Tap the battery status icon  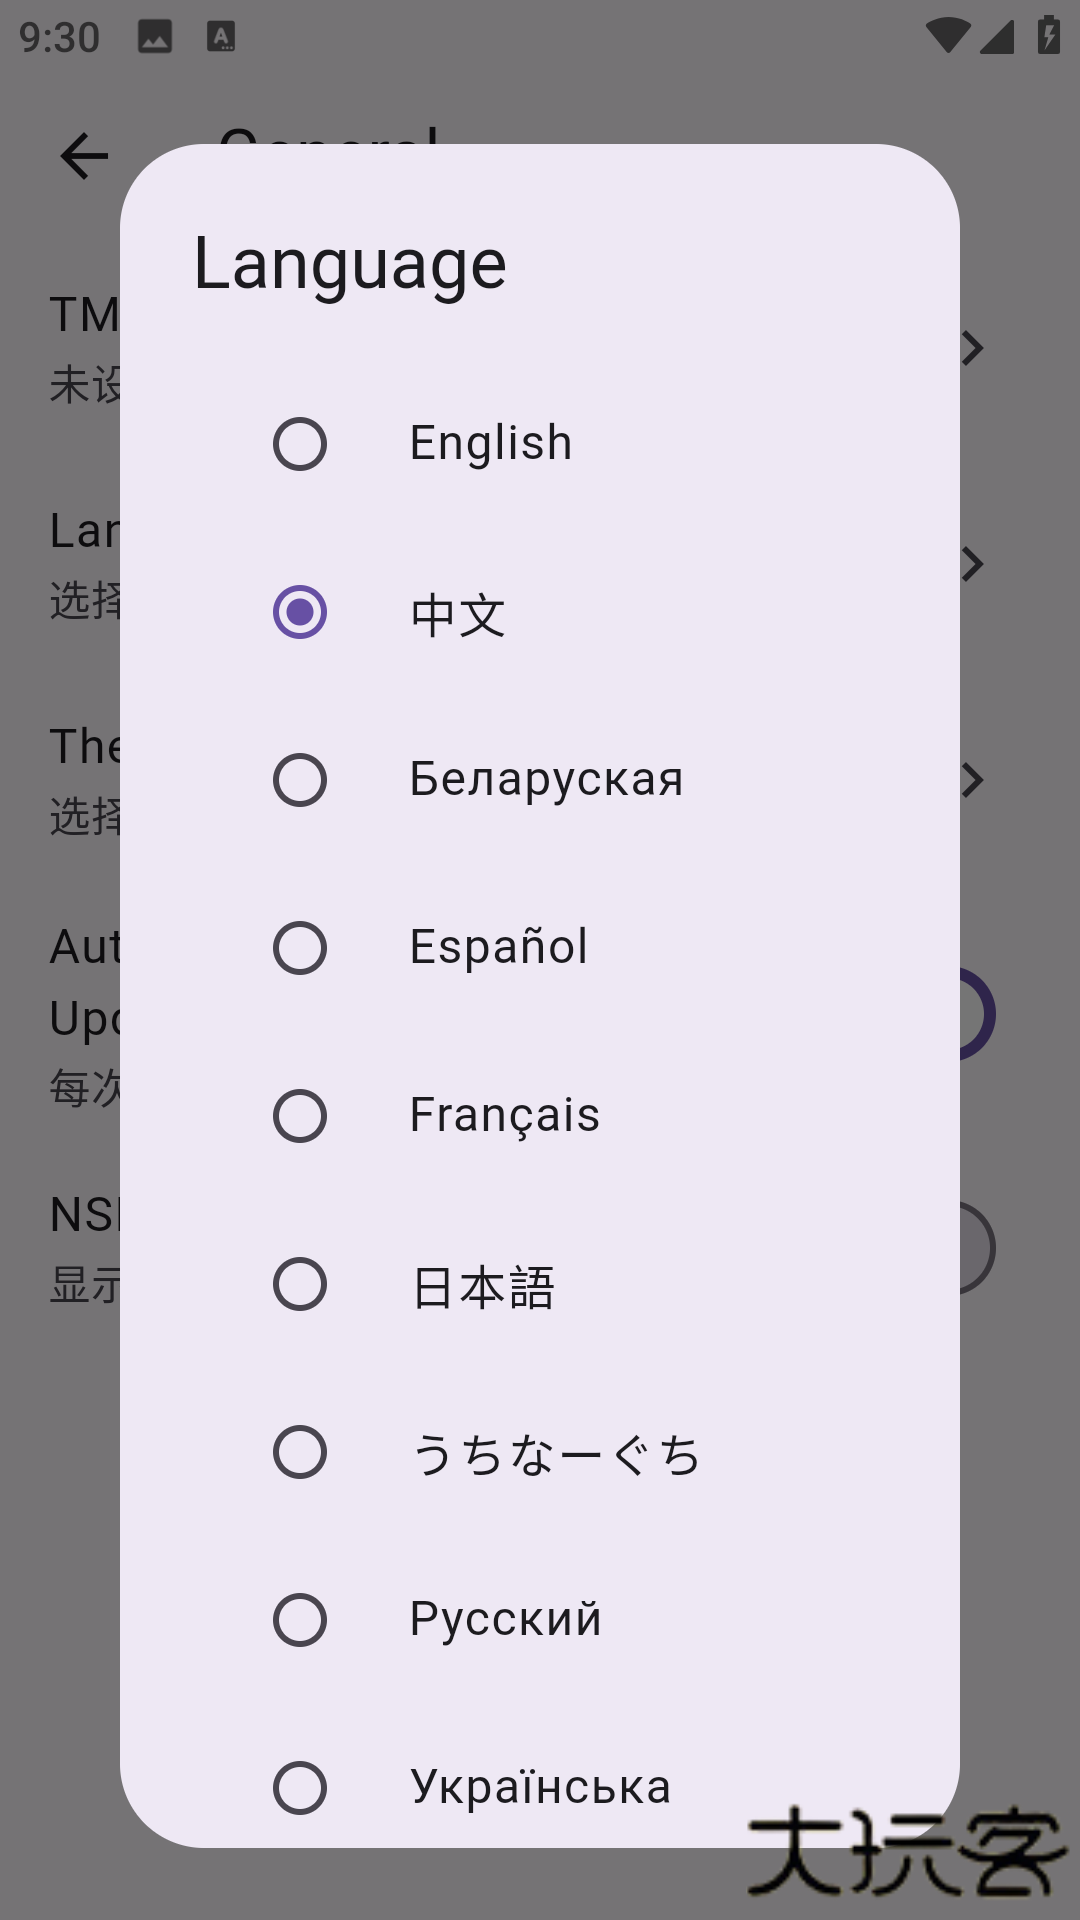pyautogui.click(x=1048, y=36)
